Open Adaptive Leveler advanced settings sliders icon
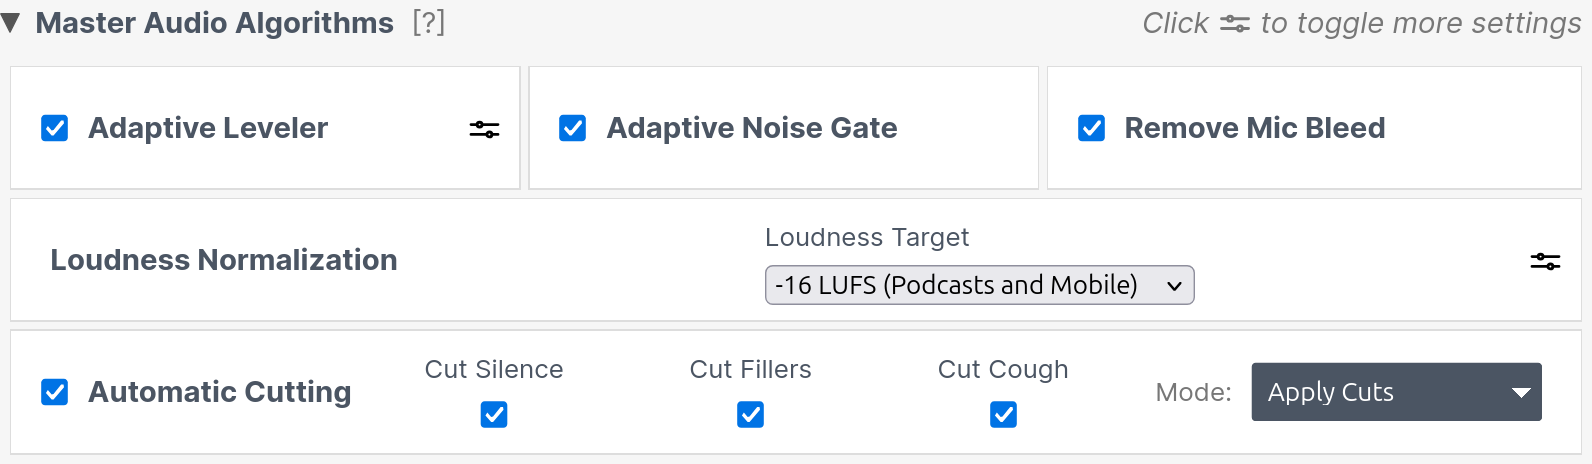 (x=484, y=129)
